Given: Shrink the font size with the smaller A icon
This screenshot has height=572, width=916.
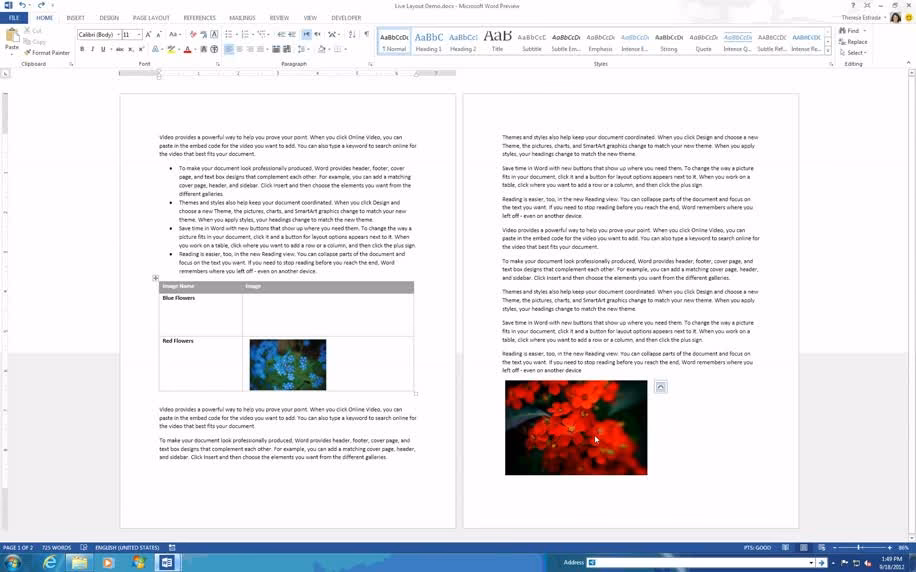Looking at the screenshot, I should (158, 34).
